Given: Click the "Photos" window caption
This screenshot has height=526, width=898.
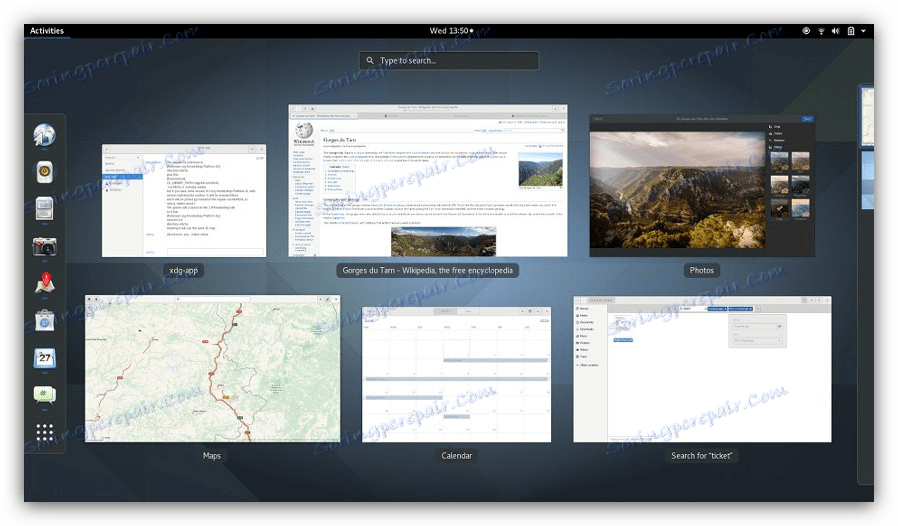Looking at the screenshot, I should pyautogui.click(x=702, y=270).
